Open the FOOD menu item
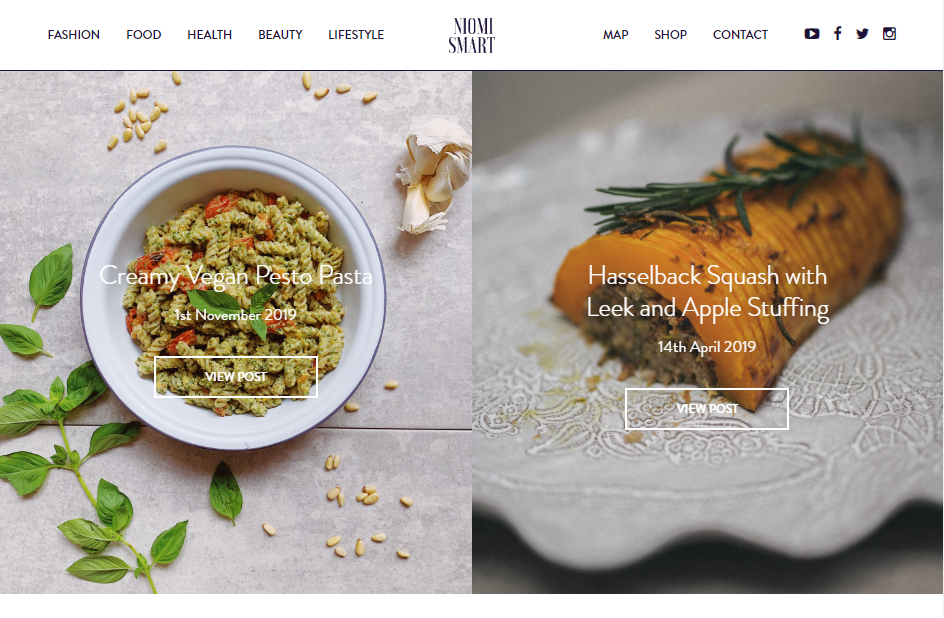Screen dimensions: 944x618 pyautogui.click(x=143, y=35)
